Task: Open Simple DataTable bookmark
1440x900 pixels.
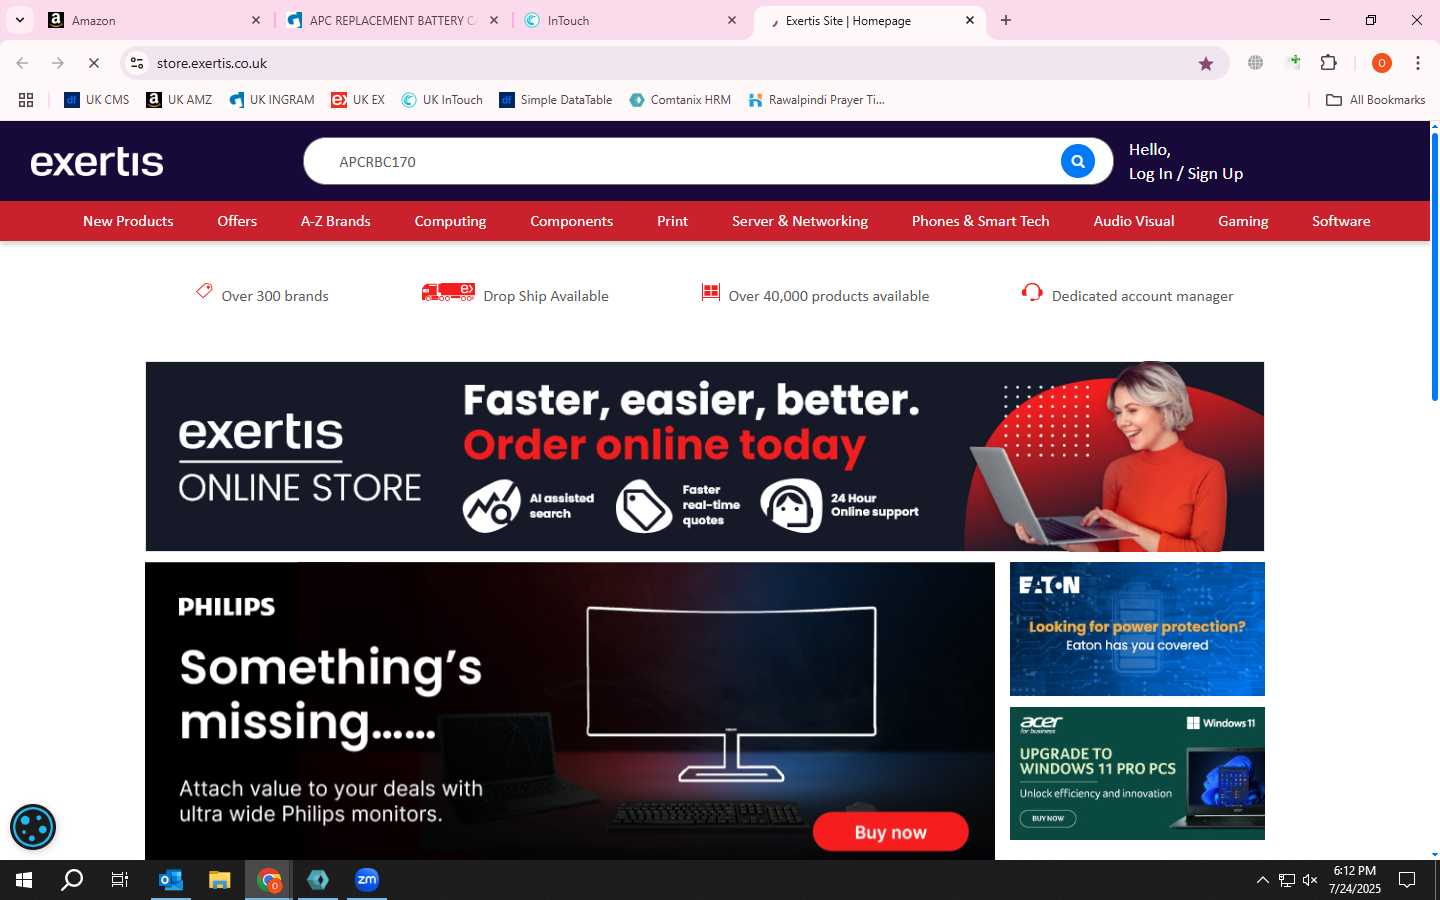Action: click(x=556, y=100)
